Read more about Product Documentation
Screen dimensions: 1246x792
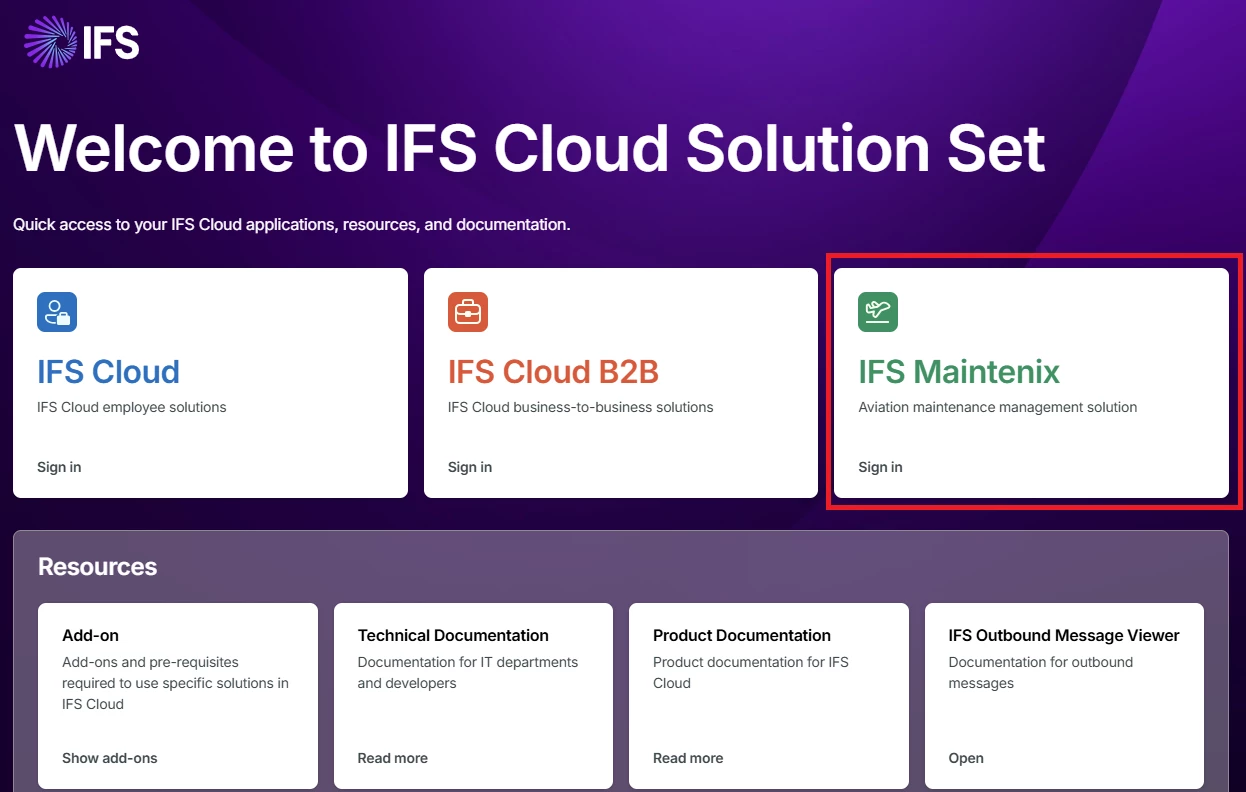click(688, 758)
